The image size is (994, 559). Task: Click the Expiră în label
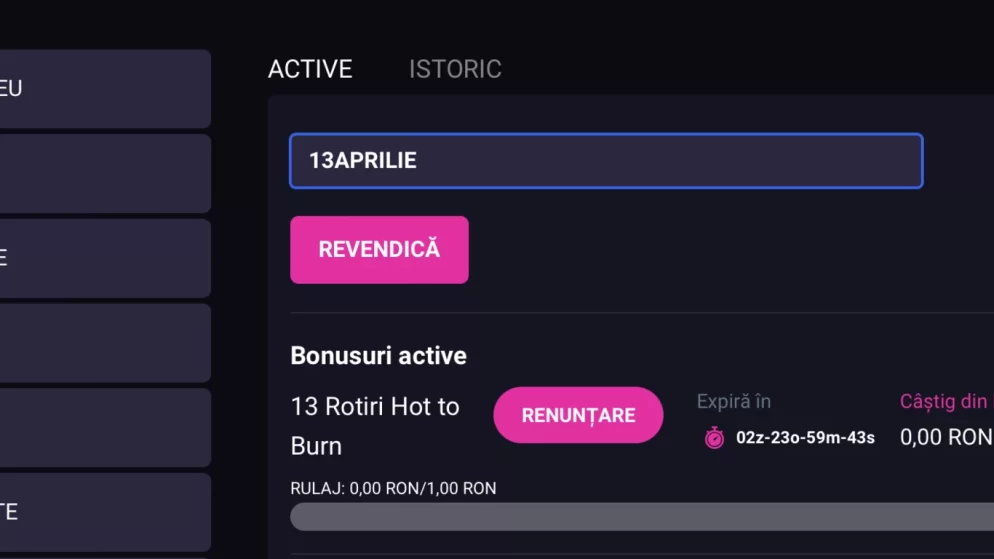tap(733, 401)
